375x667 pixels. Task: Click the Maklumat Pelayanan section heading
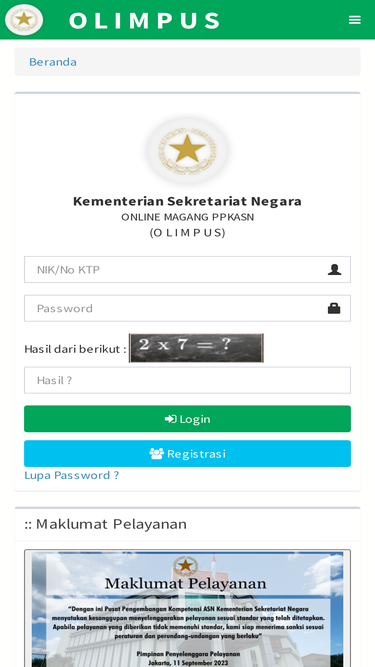[x=105, y=524]
